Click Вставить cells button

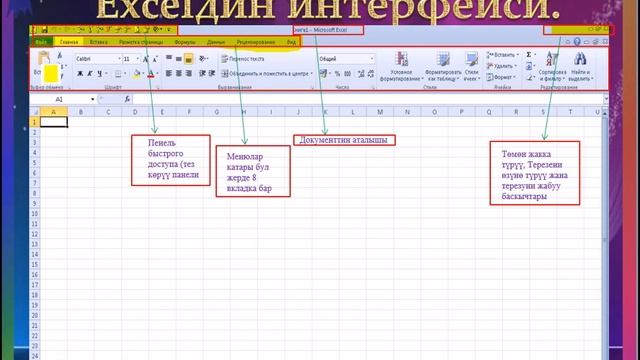click(x=502, y=55)
